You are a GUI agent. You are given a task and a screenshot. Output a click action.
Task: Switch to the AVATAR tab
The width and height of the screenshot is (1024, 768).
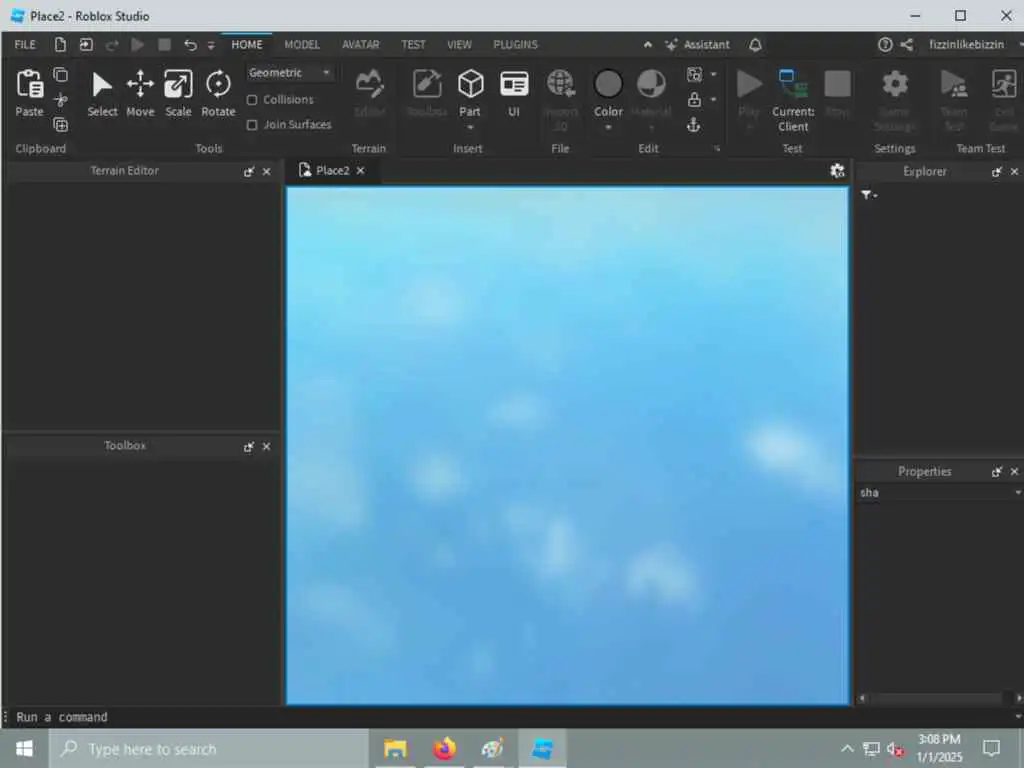coord(360,44)
